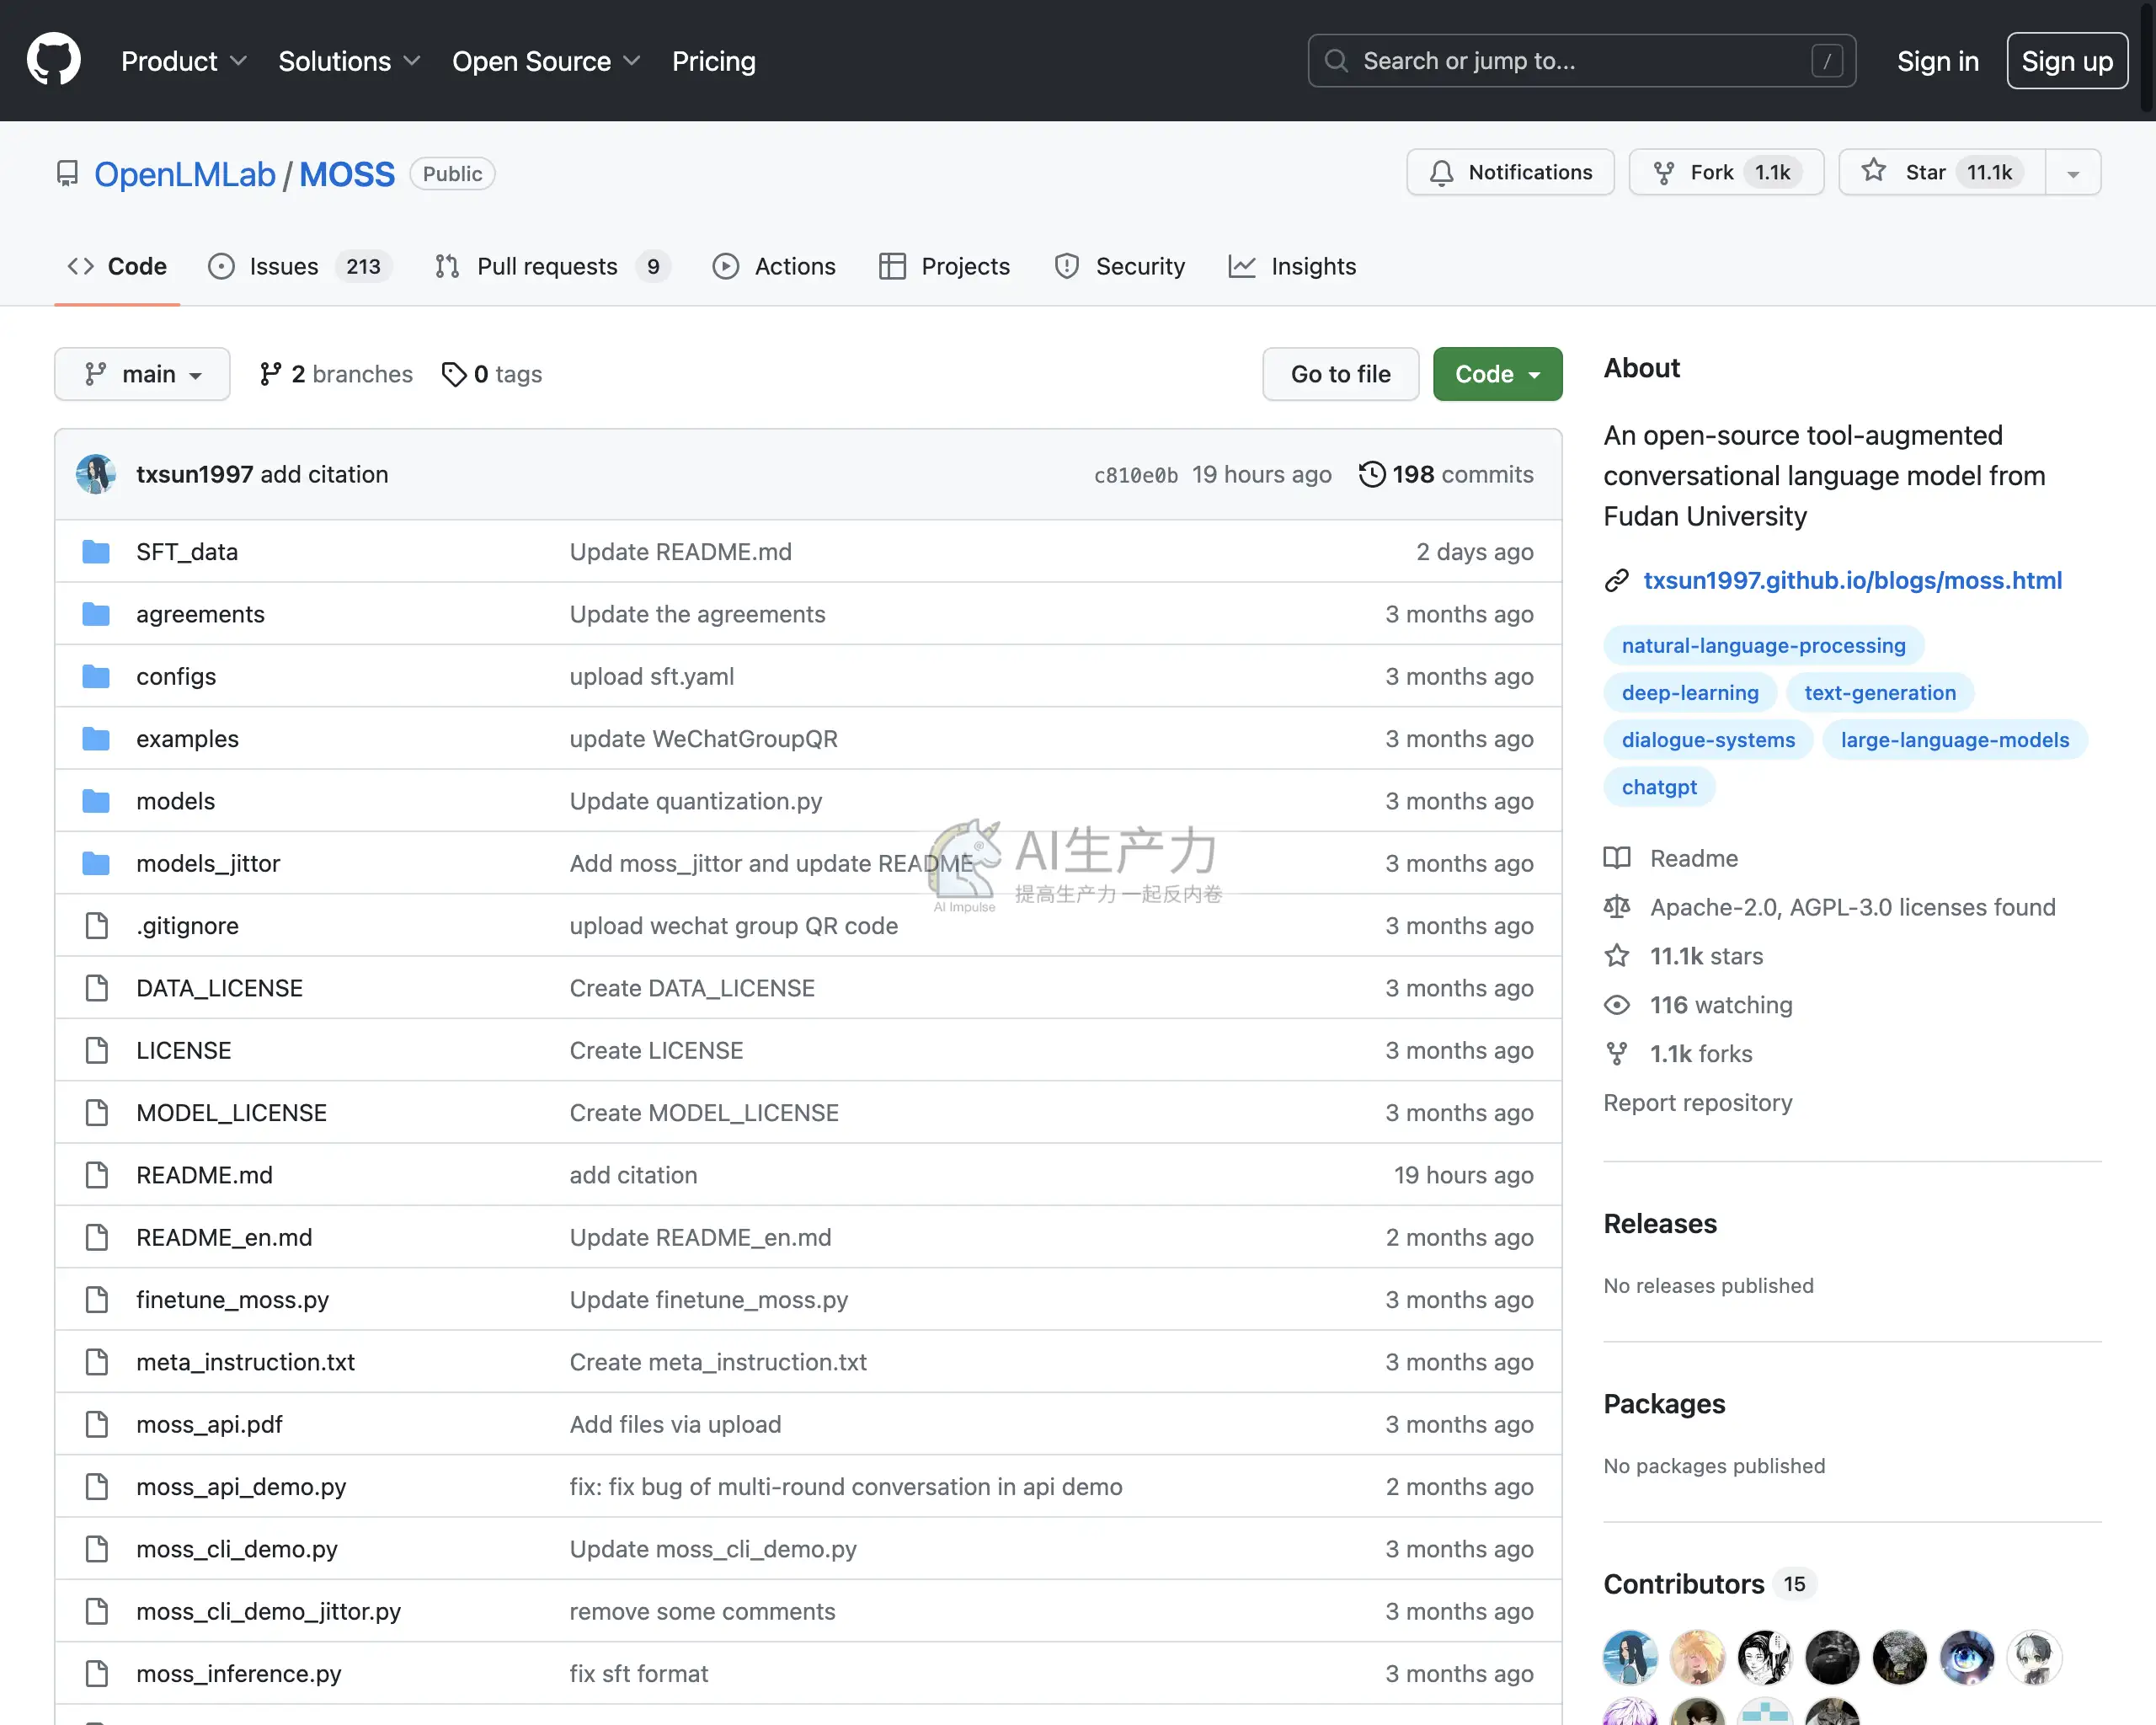Switch to the Code tab

117,266
